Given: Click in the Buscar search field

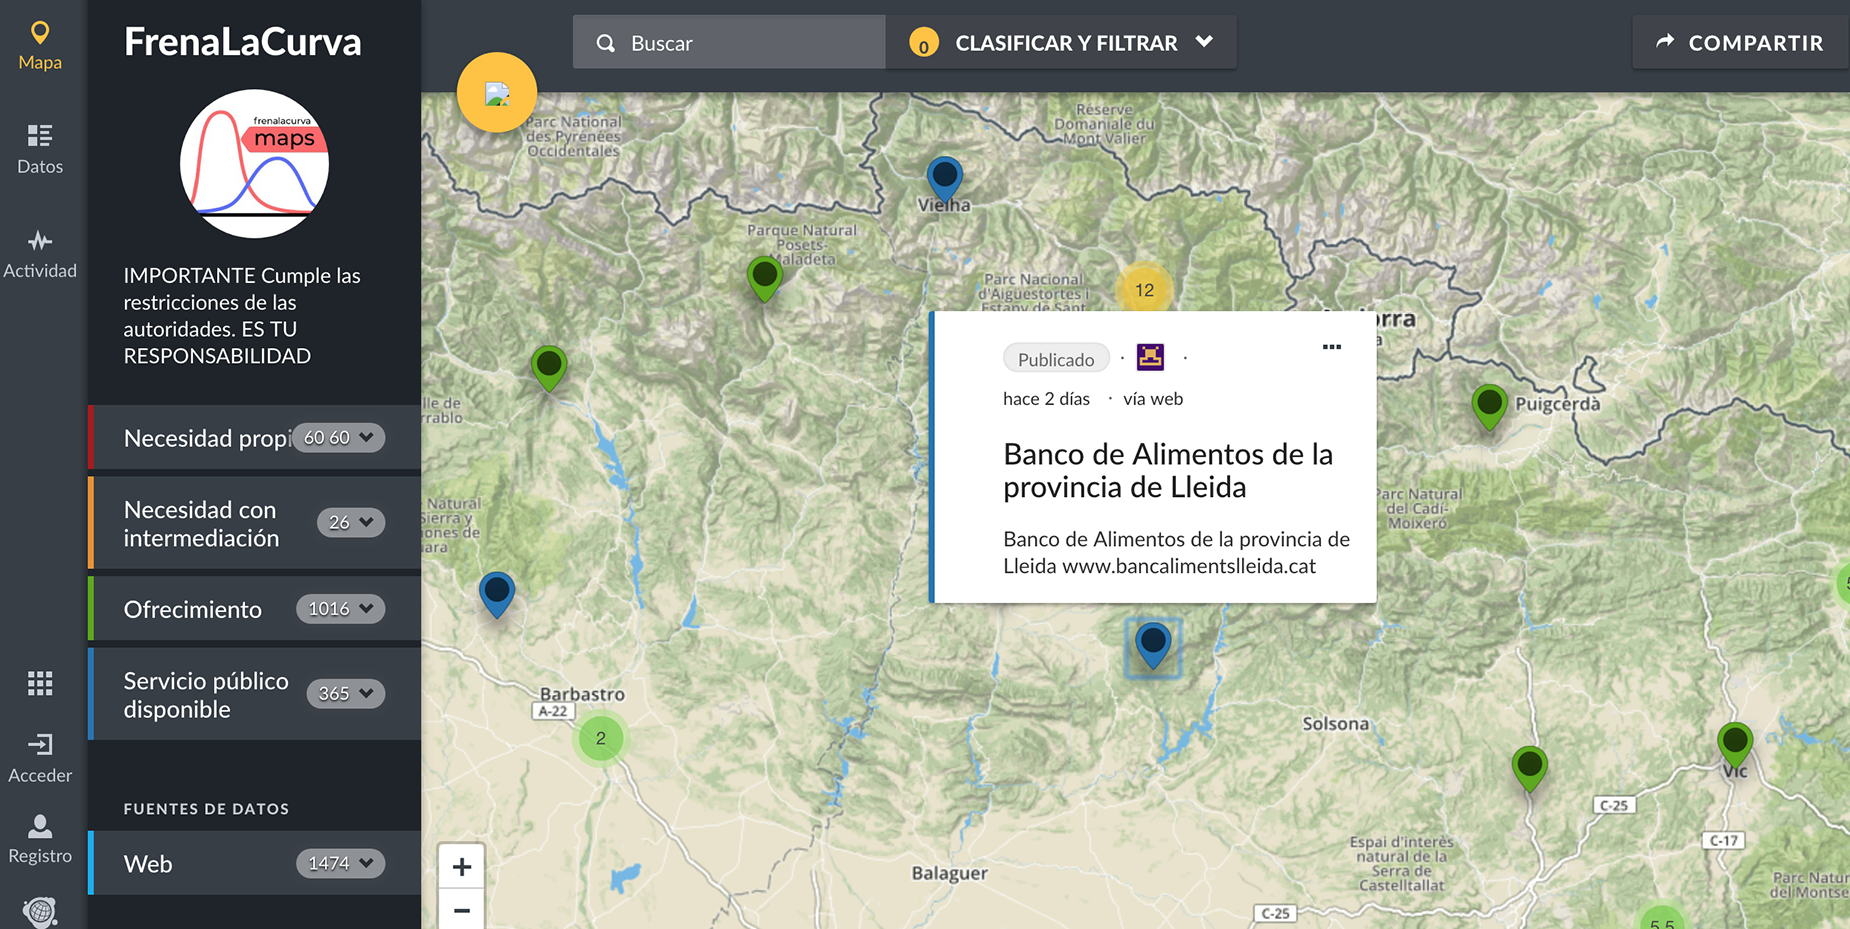Looking at the screenshot, I should pos(729,42).
